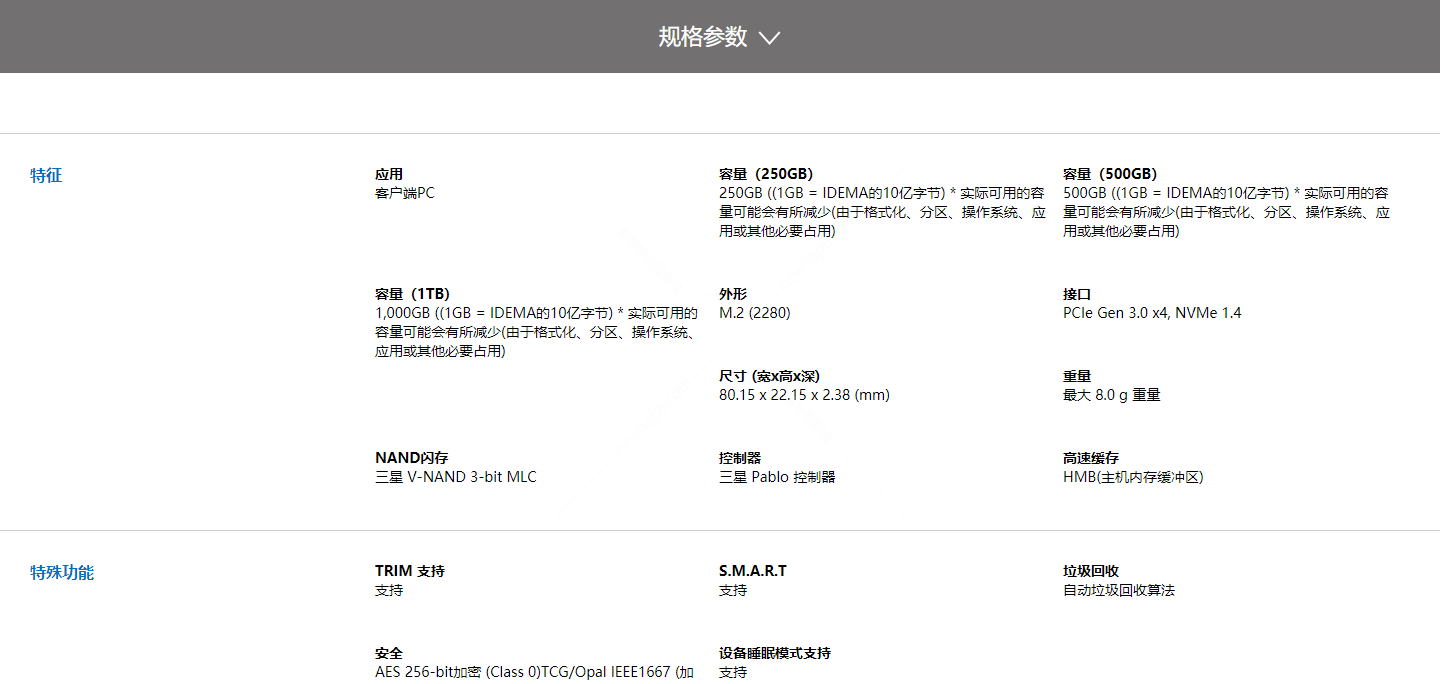Click the 应用 label

(389, 174)
